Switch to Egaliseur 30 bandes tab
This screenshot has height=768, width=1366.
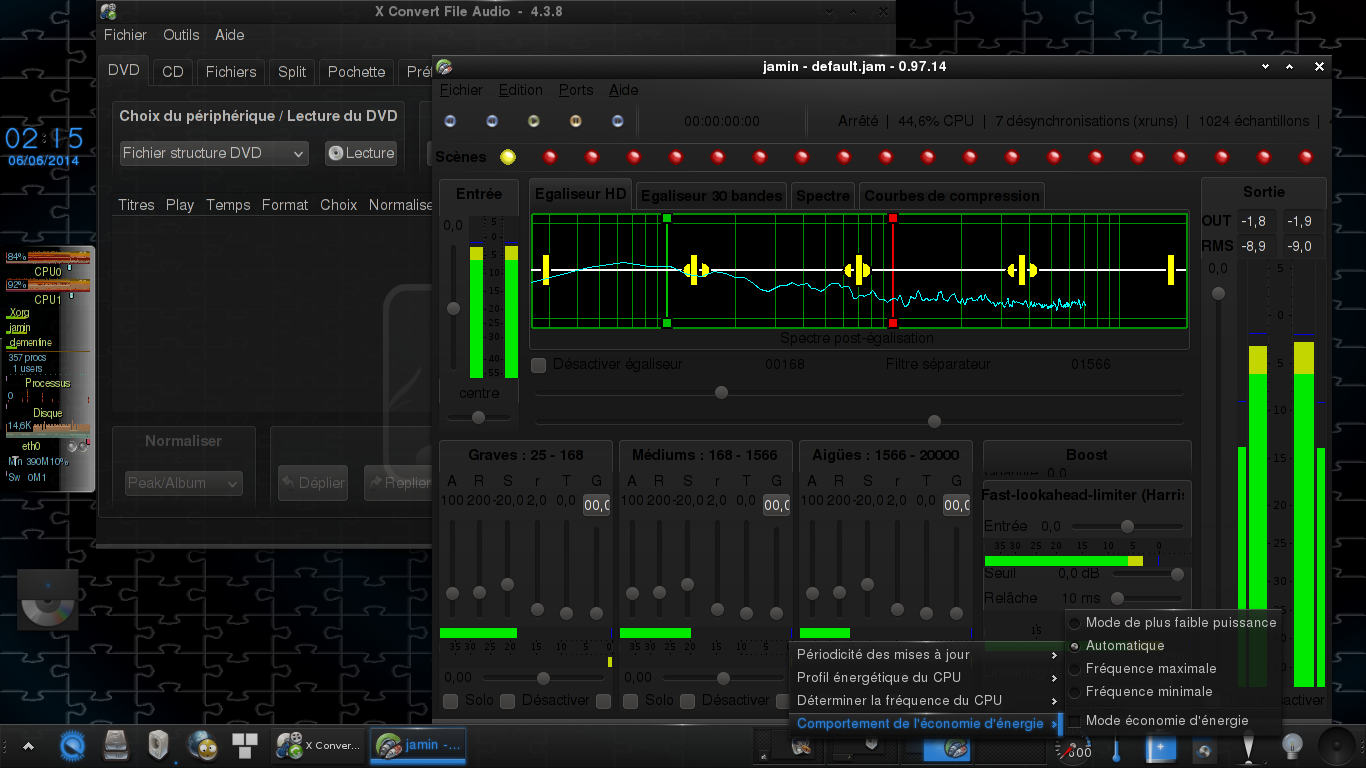point(711,196)
